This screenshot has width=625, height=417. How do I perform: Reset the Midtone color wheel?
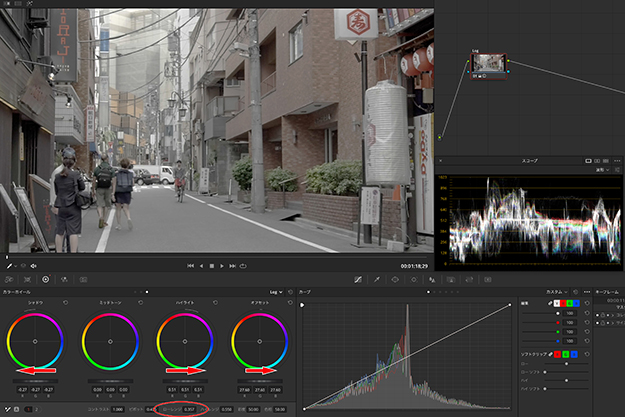coord(141,302)
